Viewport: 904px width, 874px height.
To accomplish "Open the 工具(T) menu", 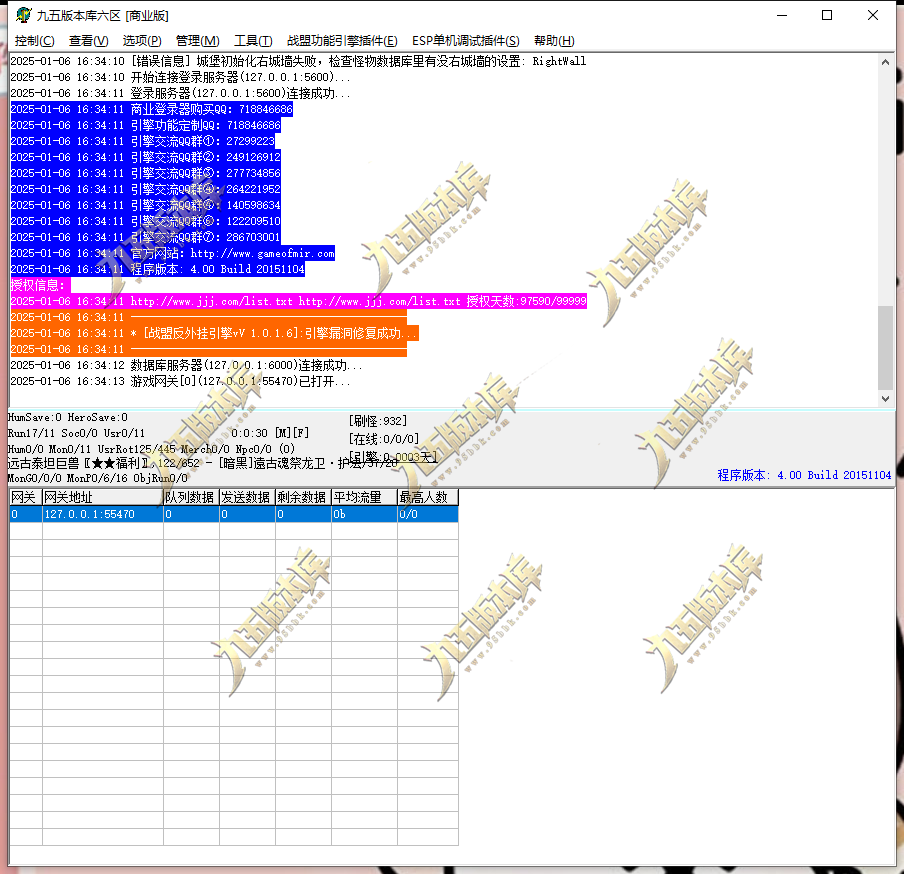I will [253, 40].
